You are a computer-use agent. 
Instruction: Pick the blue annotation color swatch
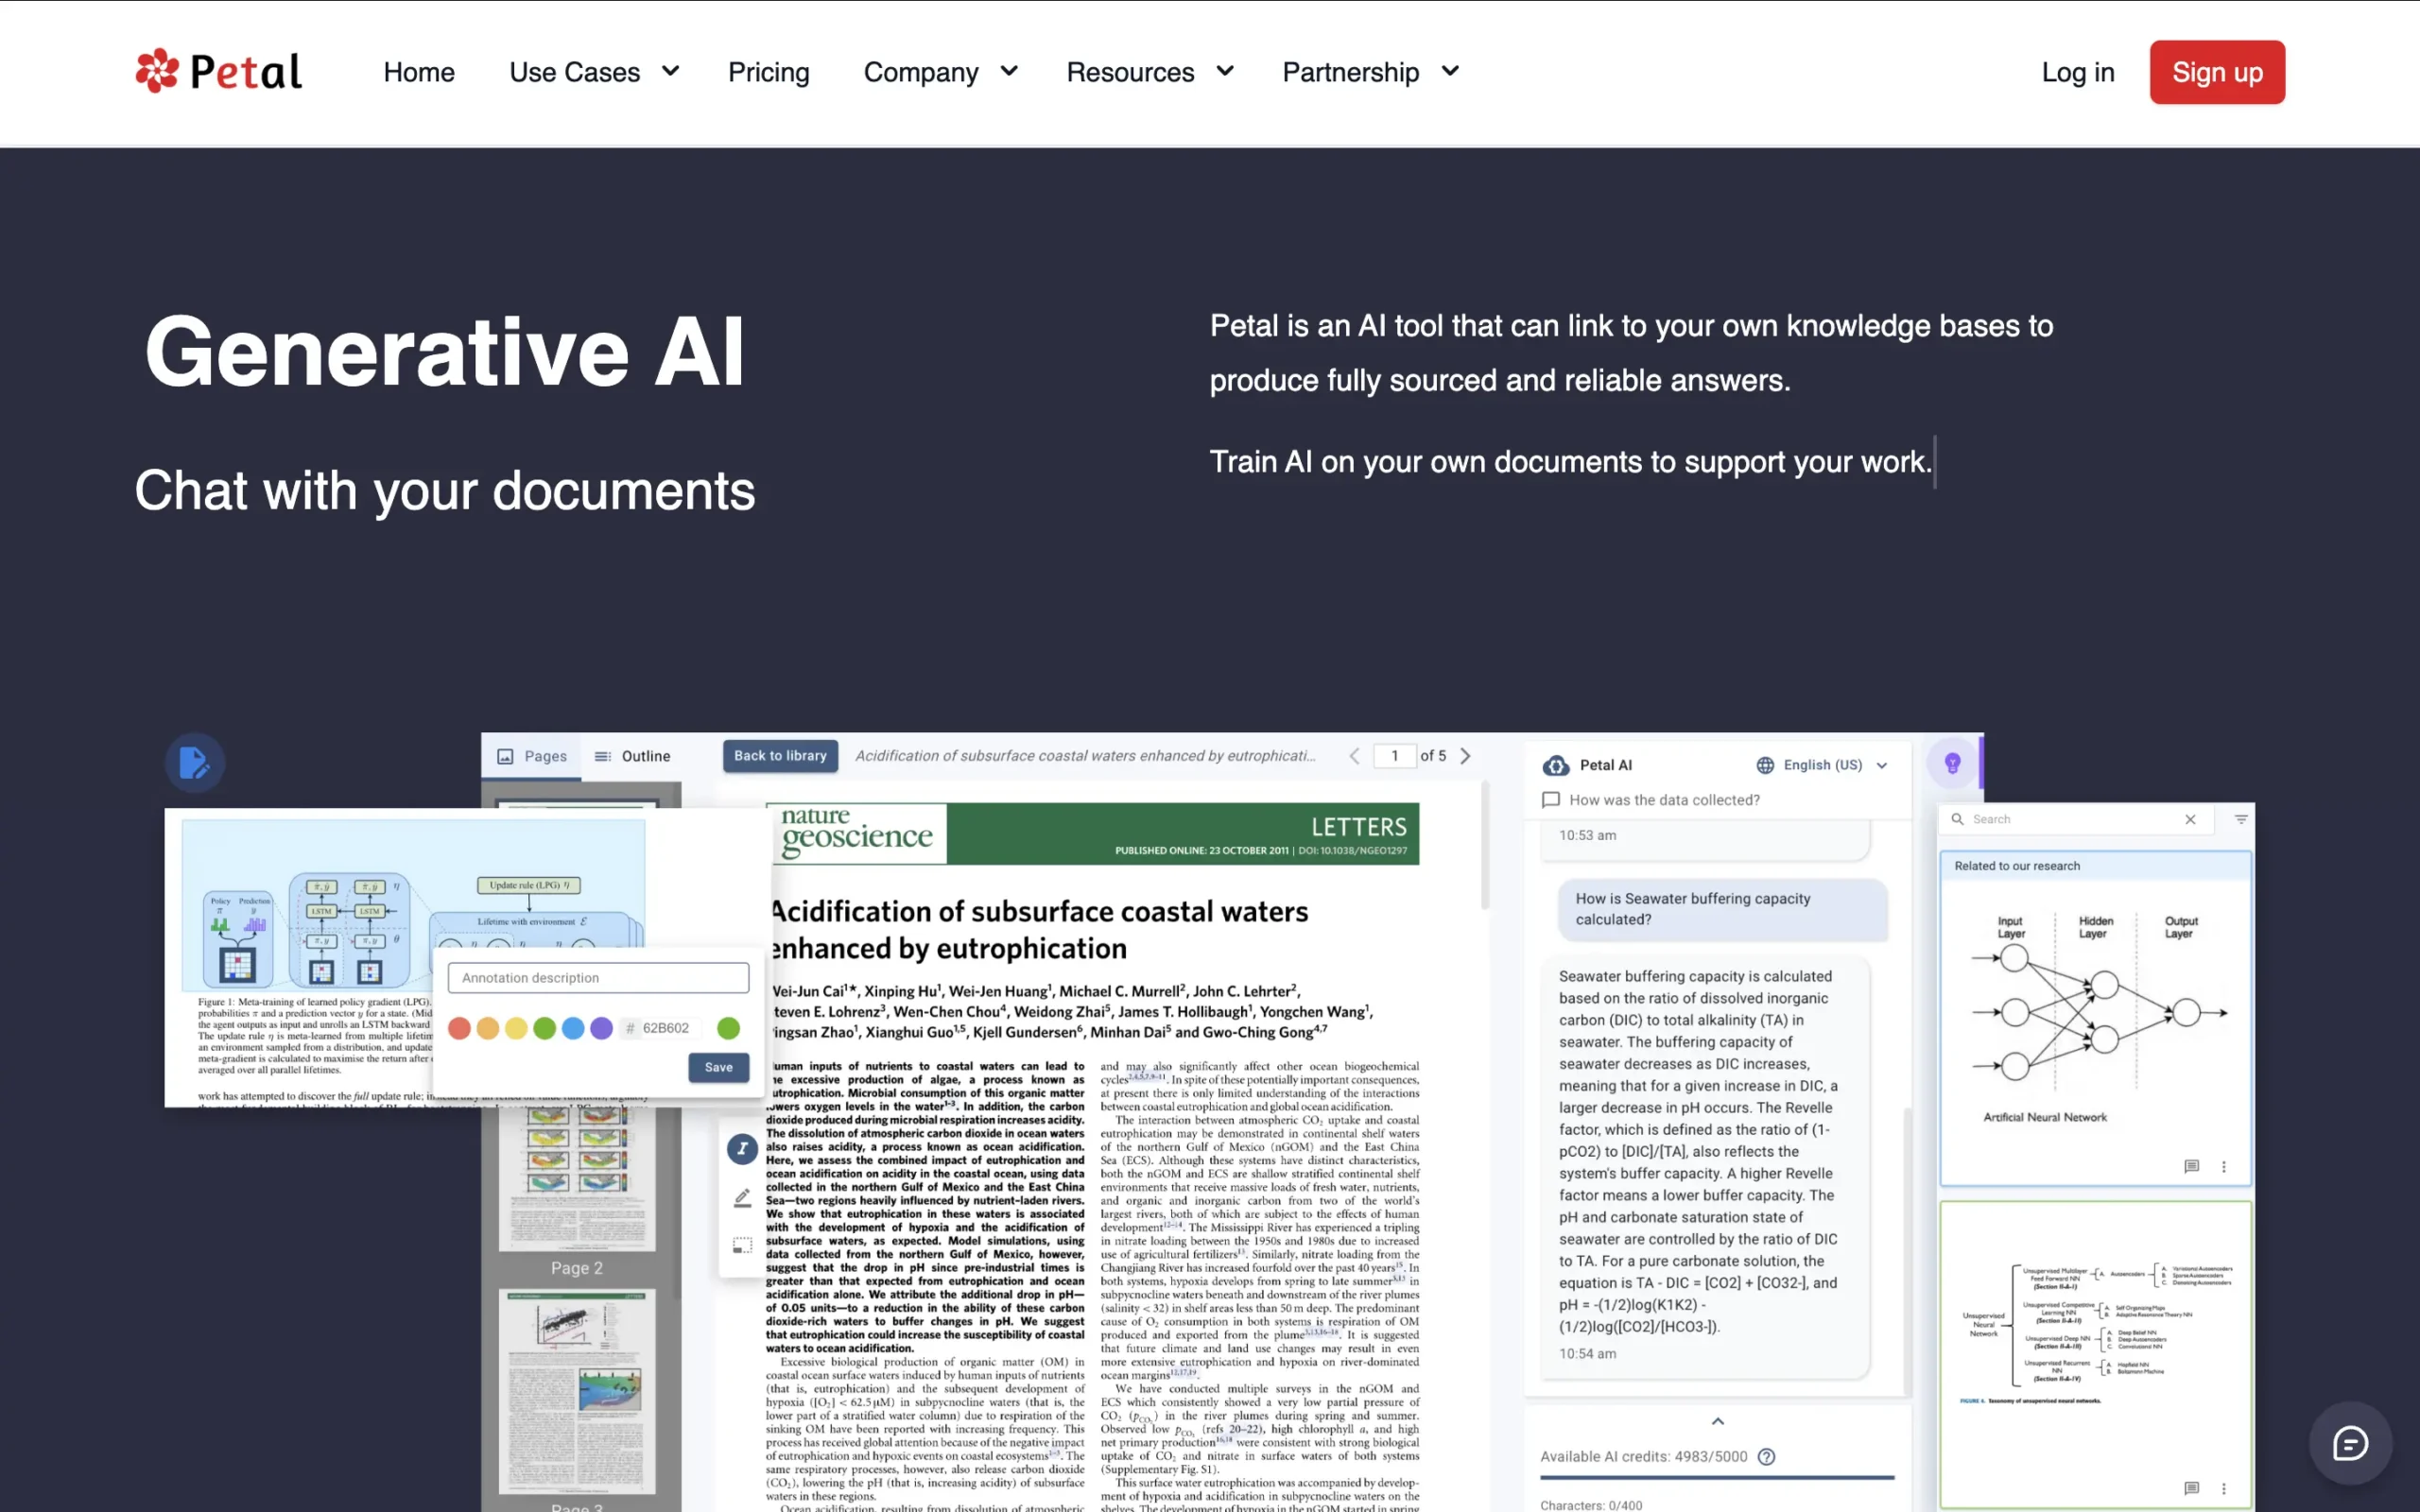pyautogui.click(x=573, y=1028)
